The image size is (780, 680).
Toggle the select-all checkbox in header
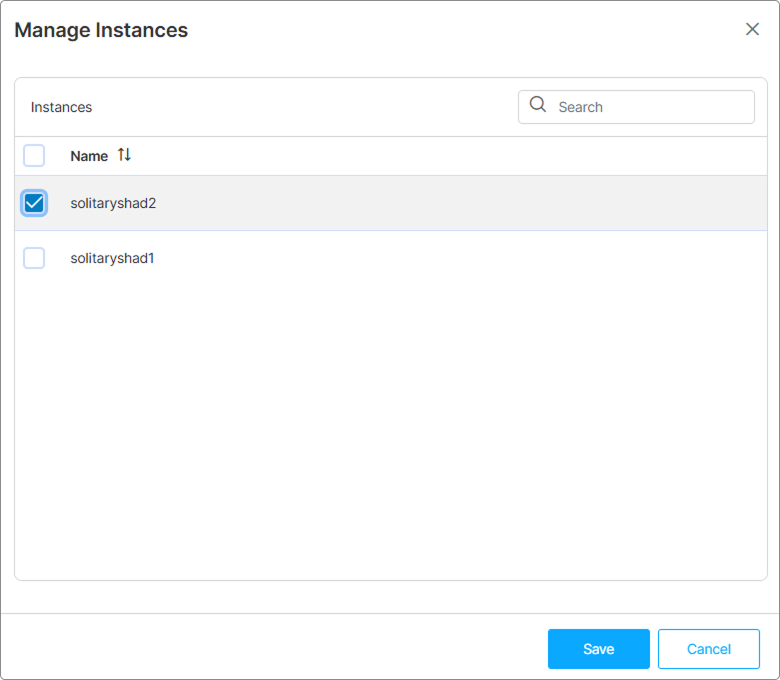[34, 156]
